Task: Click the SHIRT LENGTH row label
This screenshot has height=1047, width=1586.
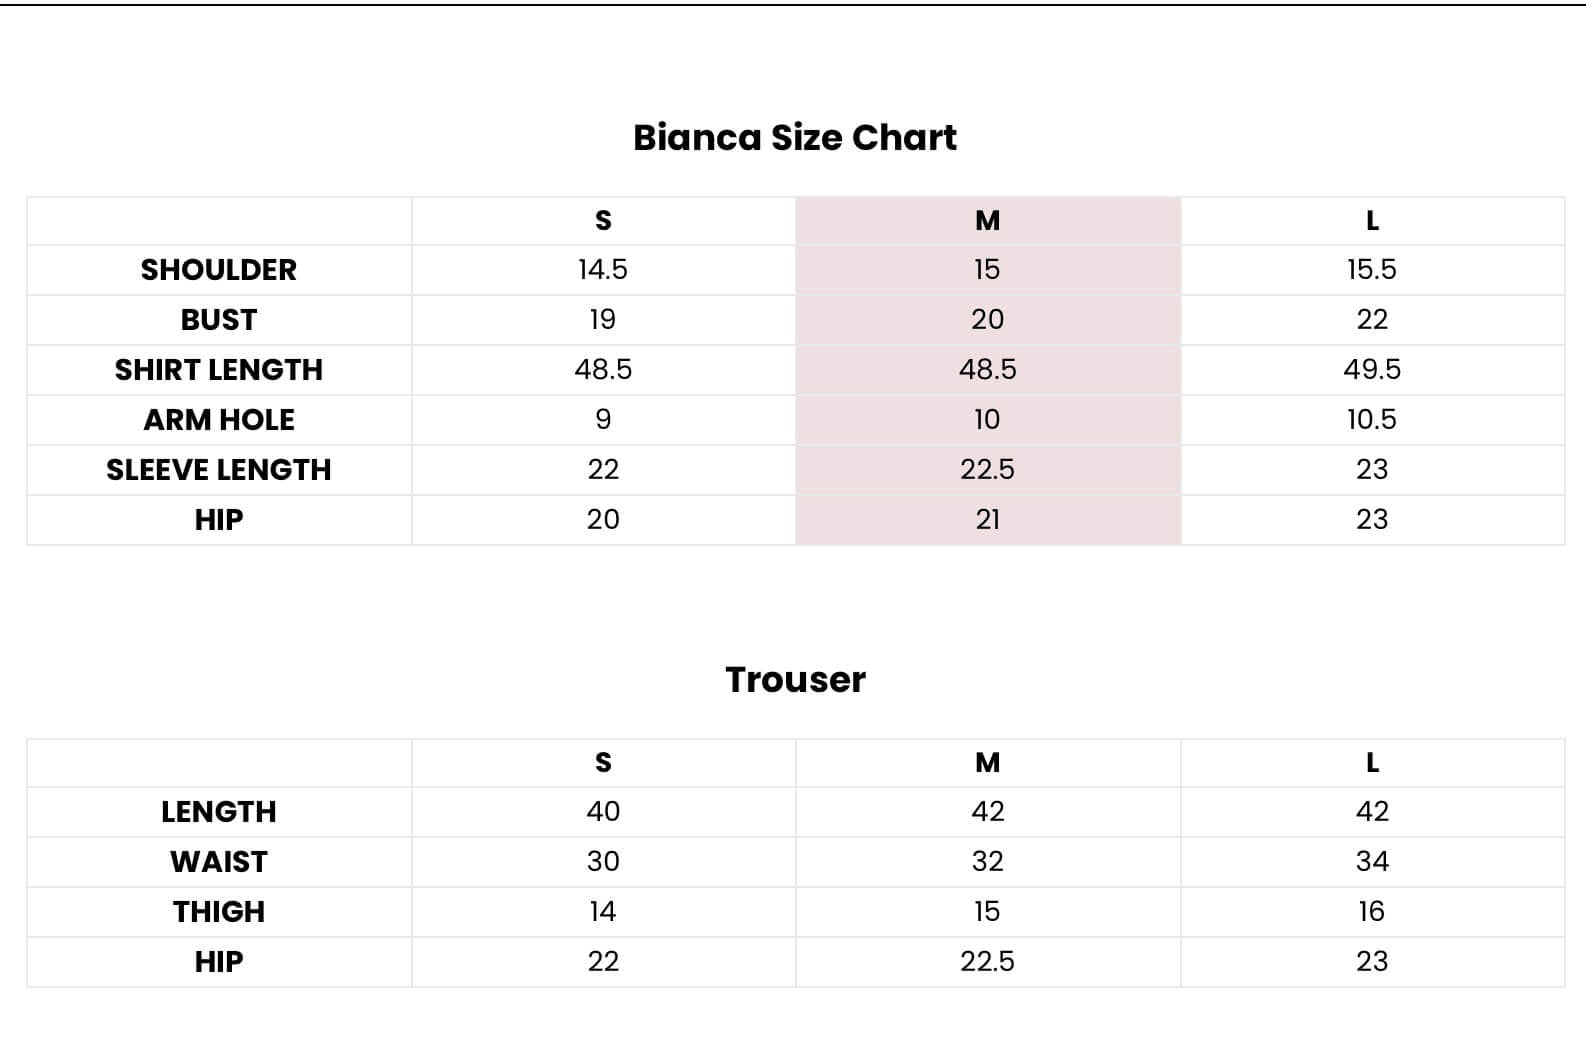Action: [218, 370]
